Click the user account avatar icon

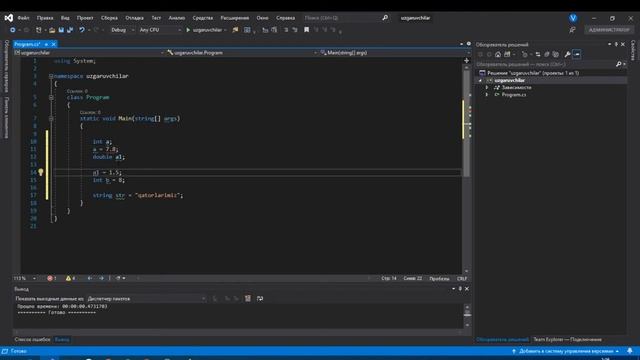pos(573,18)
